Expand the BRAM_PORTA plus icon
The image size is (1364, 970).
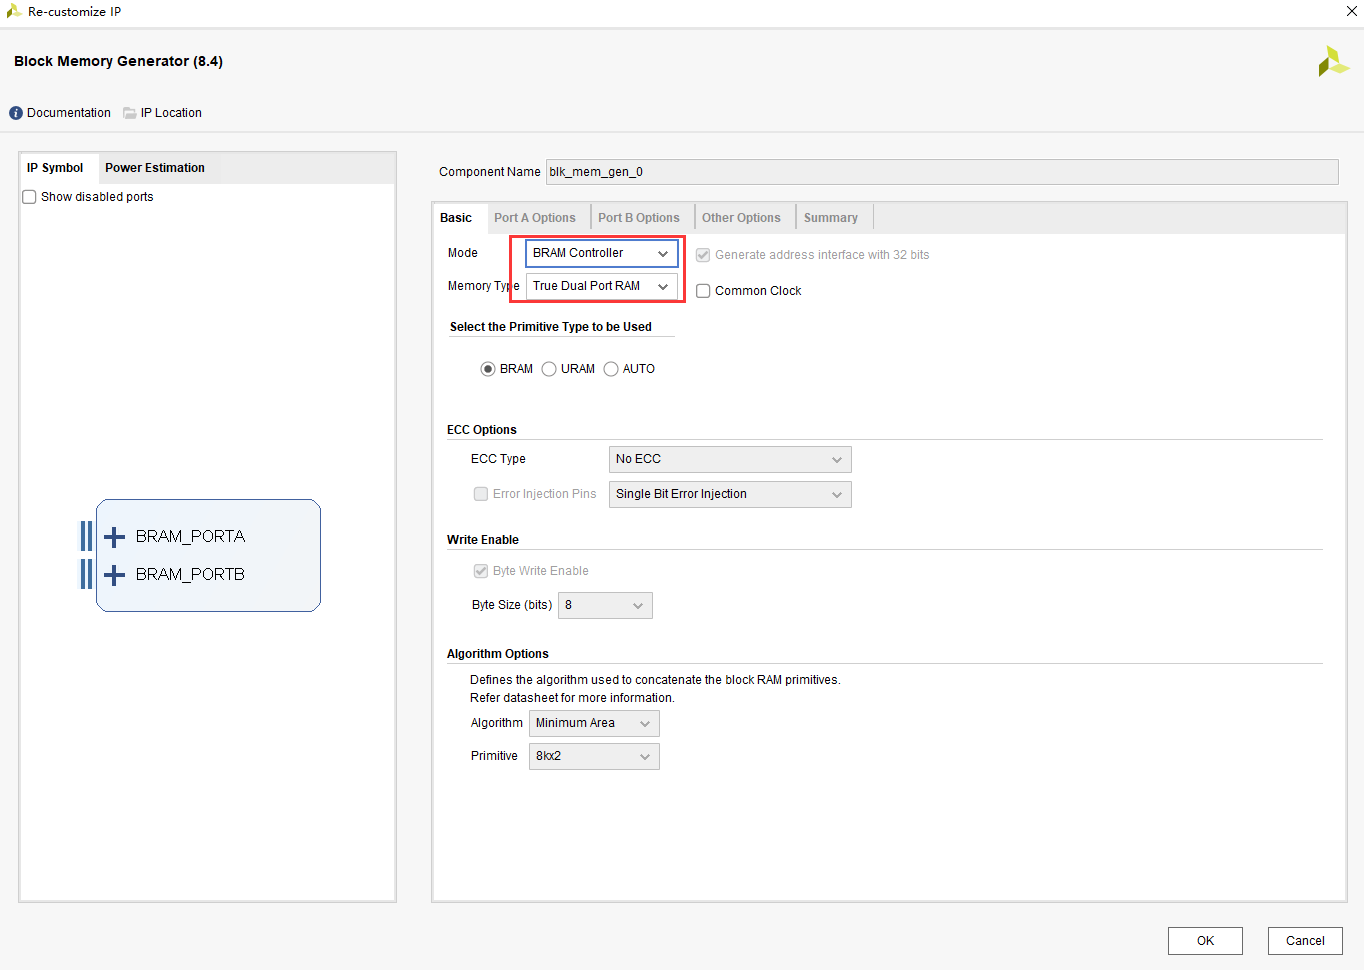(115, 537)
